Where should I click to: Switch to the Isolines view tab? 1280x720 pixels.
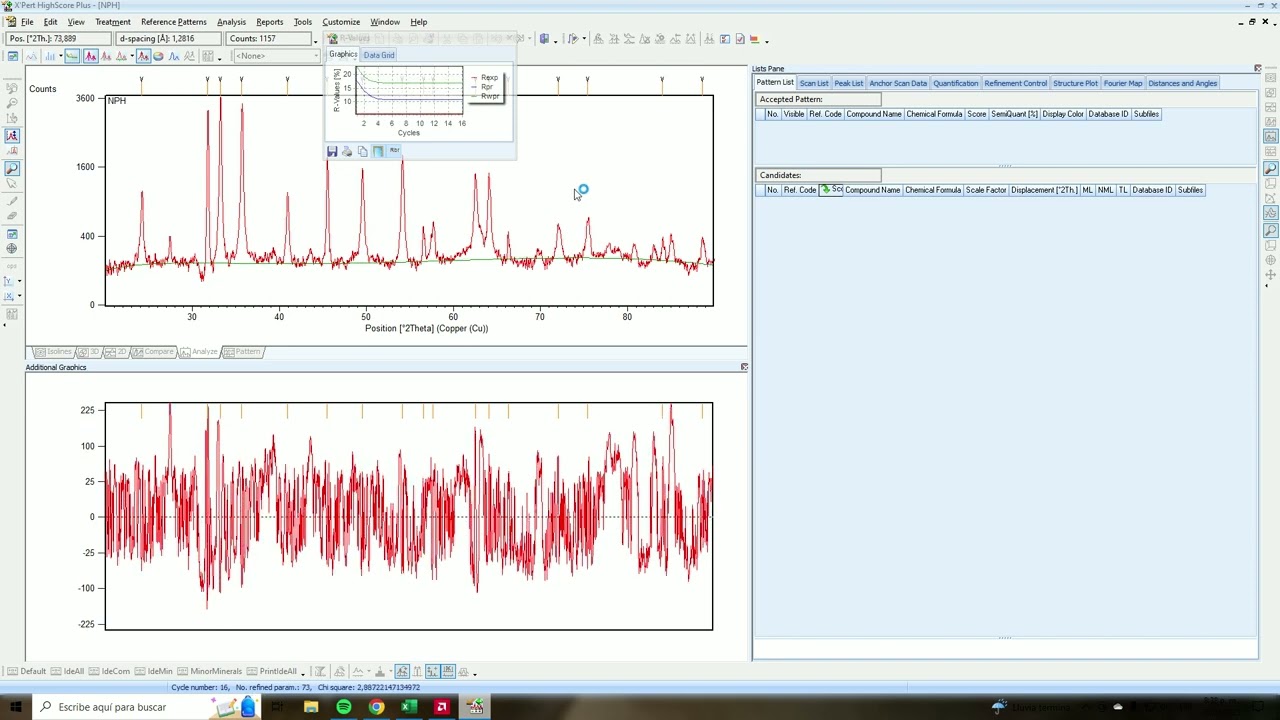point(56,352)
